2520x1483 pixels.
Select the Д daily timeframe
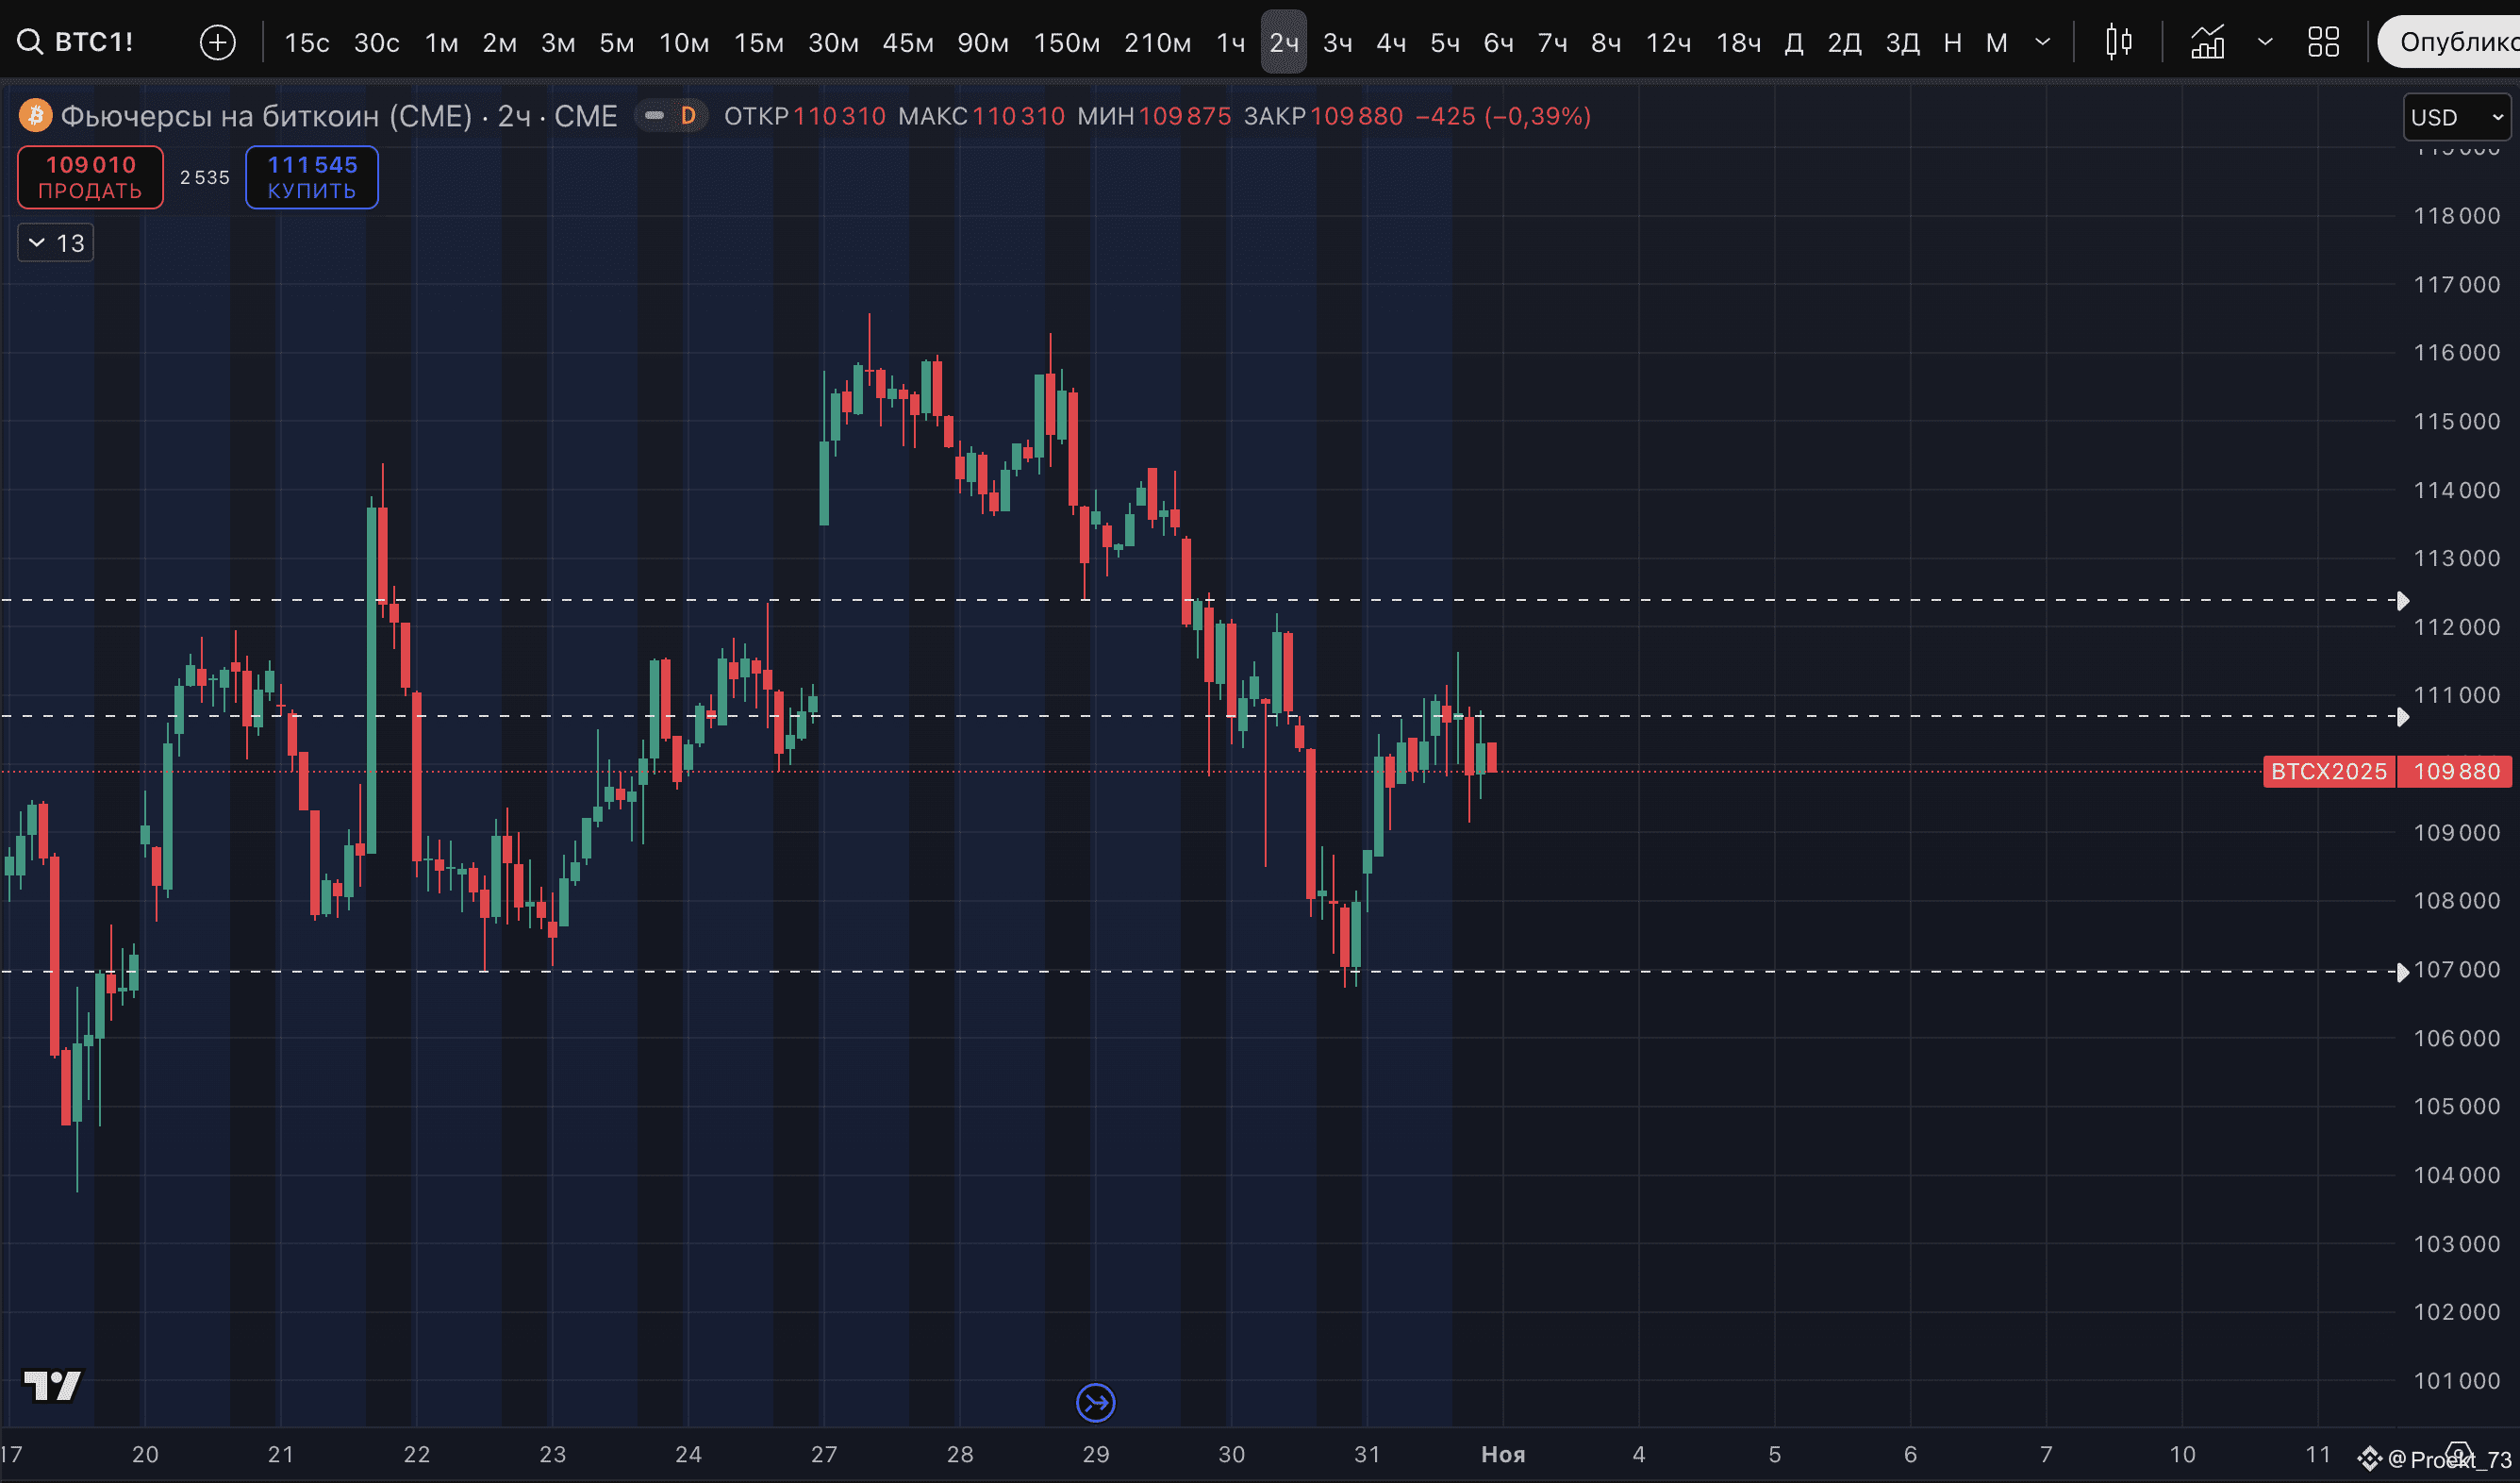pyautogui.click(x=1793, y=42)
